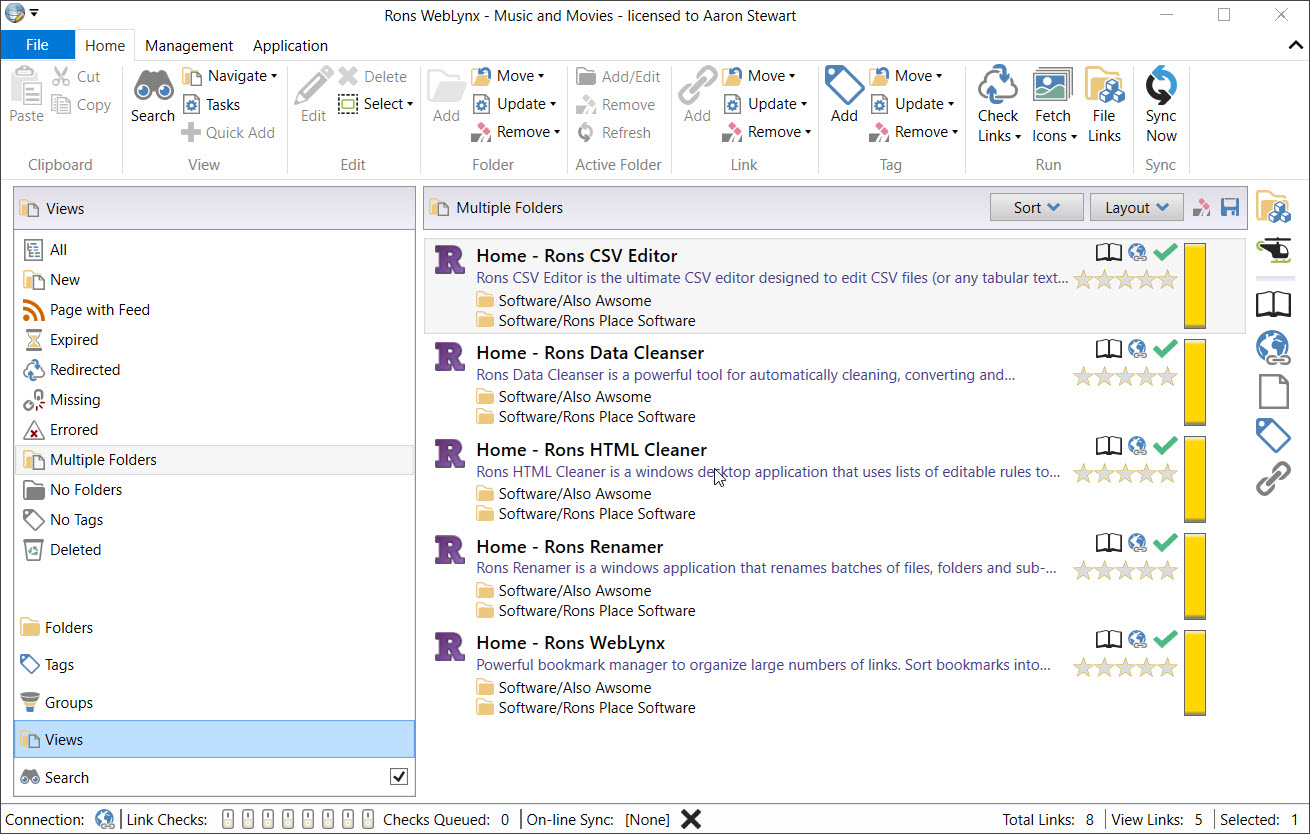Select the No Tags view

214,520
